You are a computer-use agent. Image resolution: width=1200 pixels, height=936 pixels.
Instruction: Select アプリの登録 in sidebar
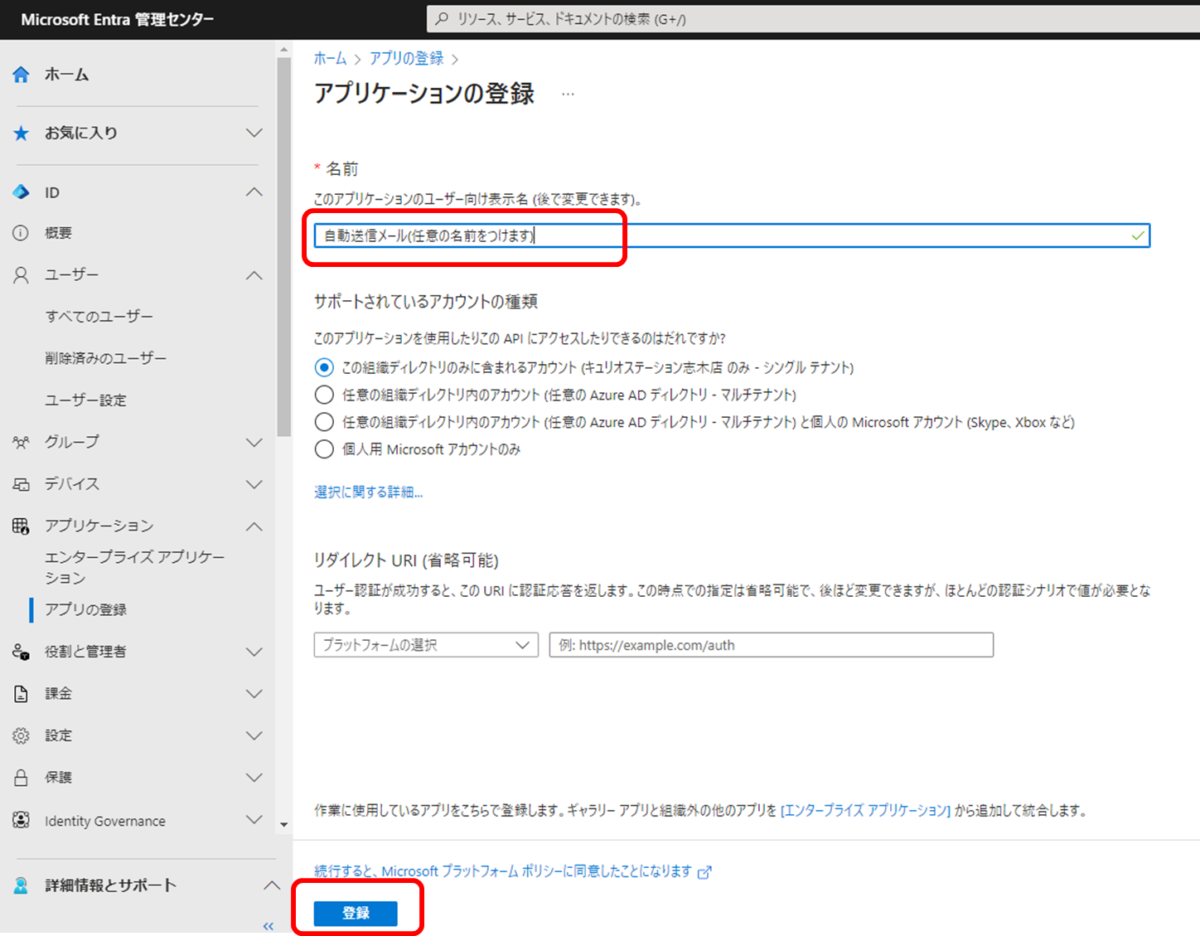[x=86, y=610]
